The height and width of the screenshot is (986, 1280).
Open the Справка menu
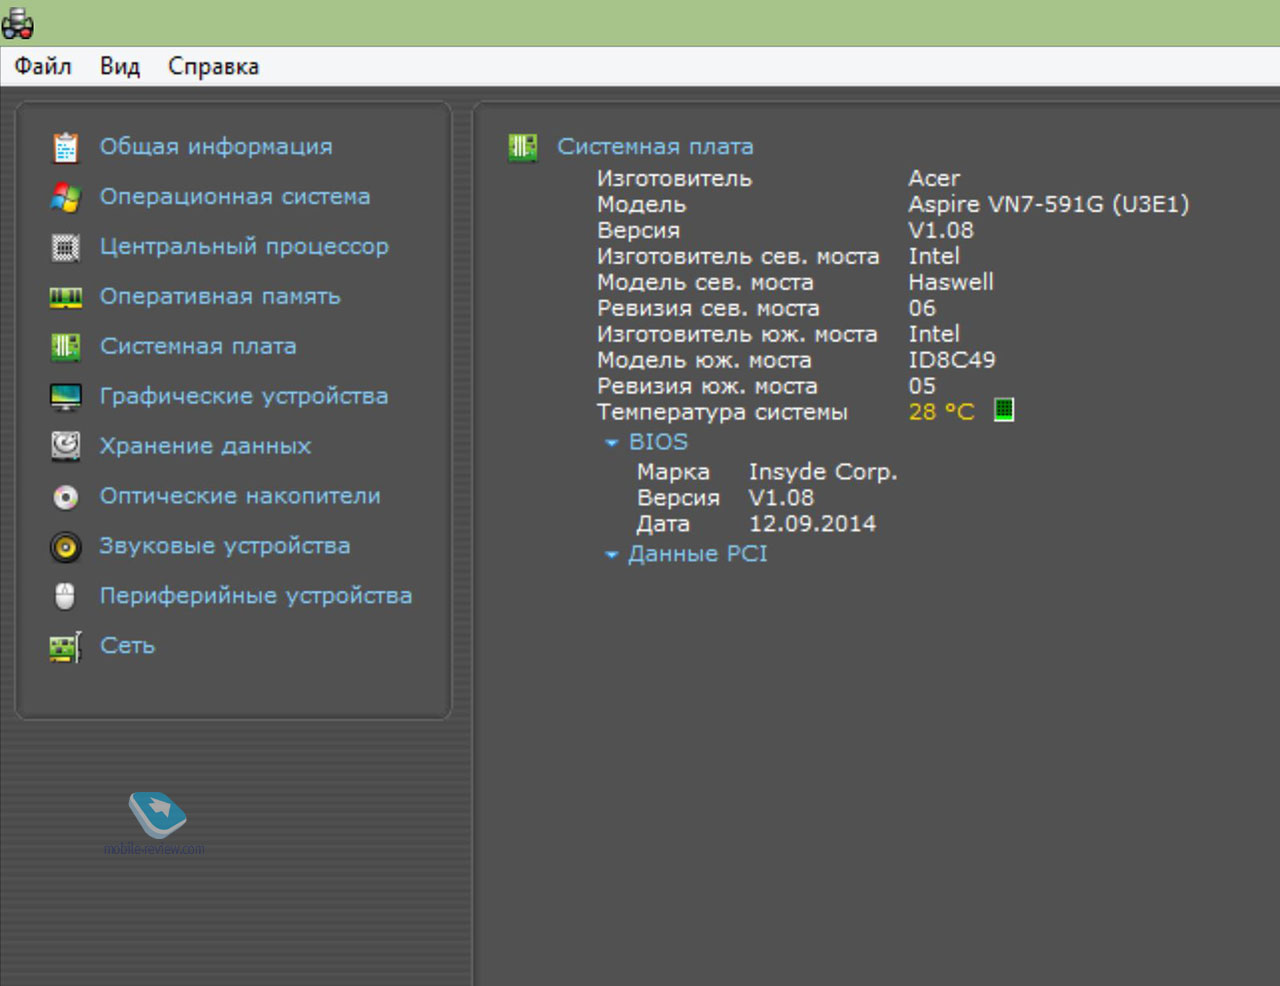213,67
